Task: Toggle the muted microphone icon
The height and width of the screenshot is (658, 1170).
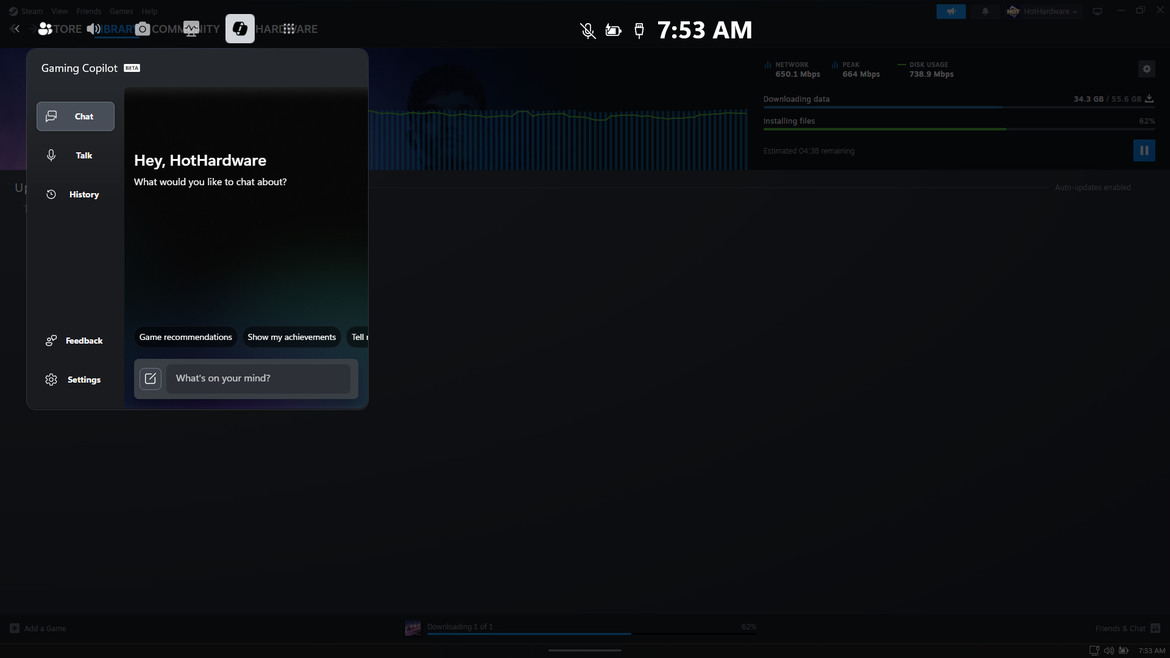Action: coord(588,31)
